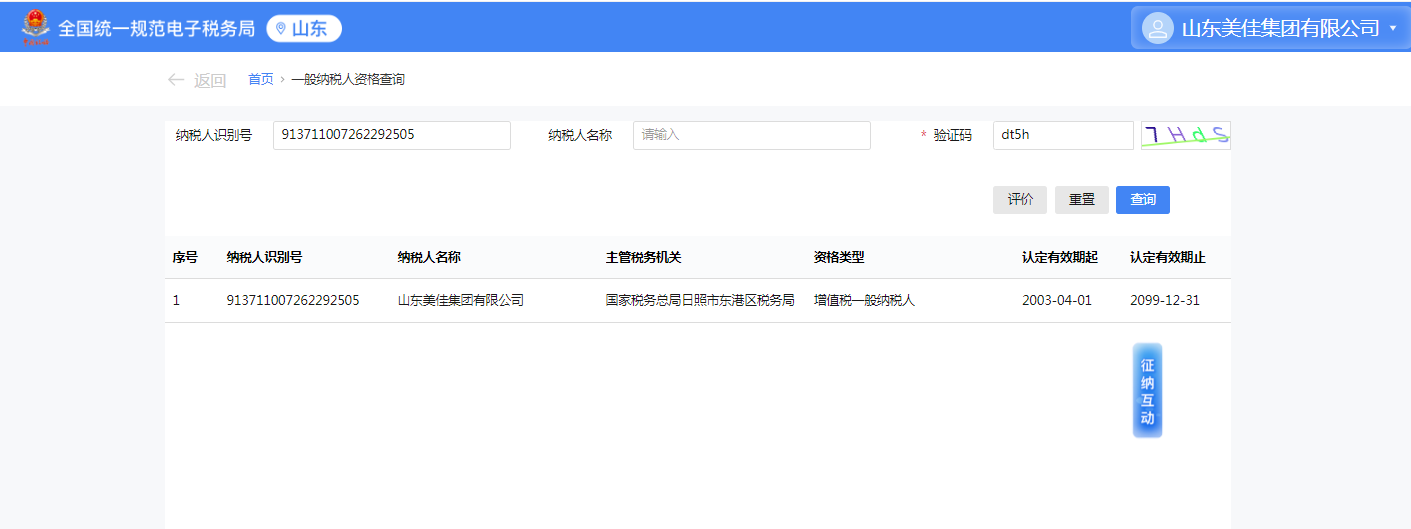This screenshot has height=529, width=1411.
Task: Click the location pin icon beside 山东
Action: click(x=280, y=29)
